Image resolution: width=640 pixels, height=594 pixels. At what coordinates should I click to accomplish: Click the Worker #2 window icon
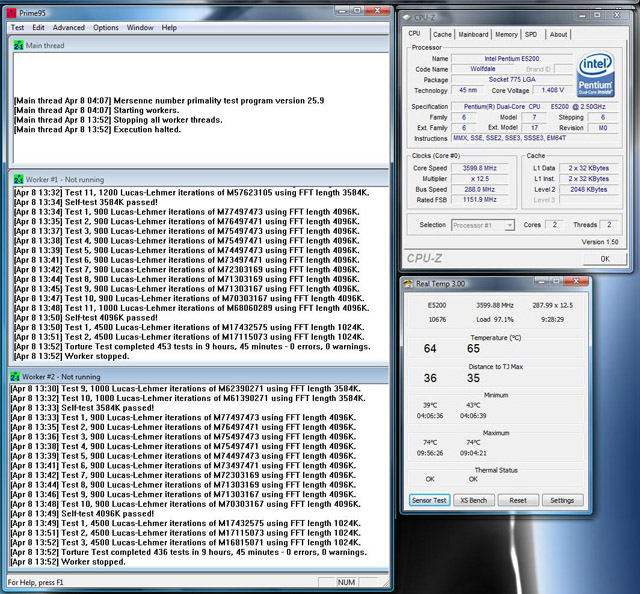15,376
